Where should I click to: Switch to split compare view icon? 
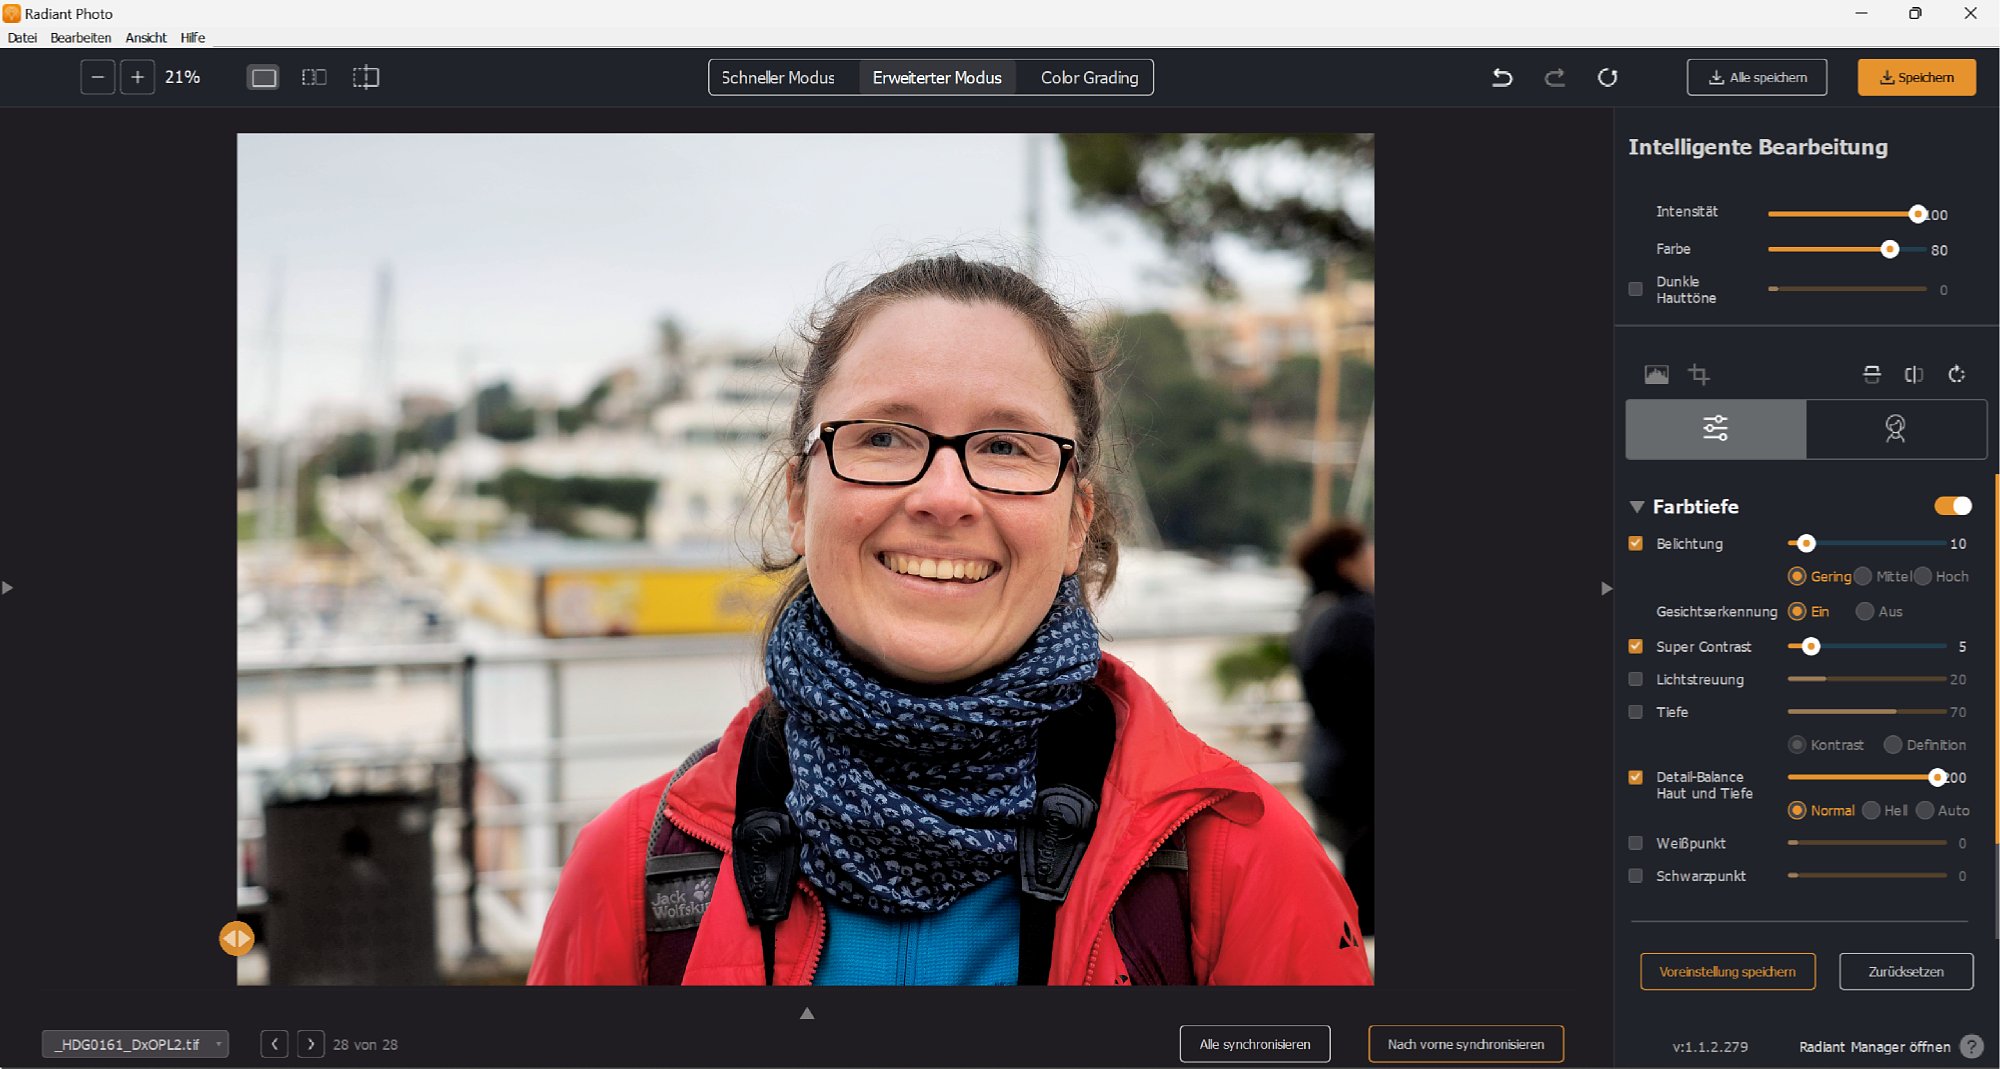[314, 77]
